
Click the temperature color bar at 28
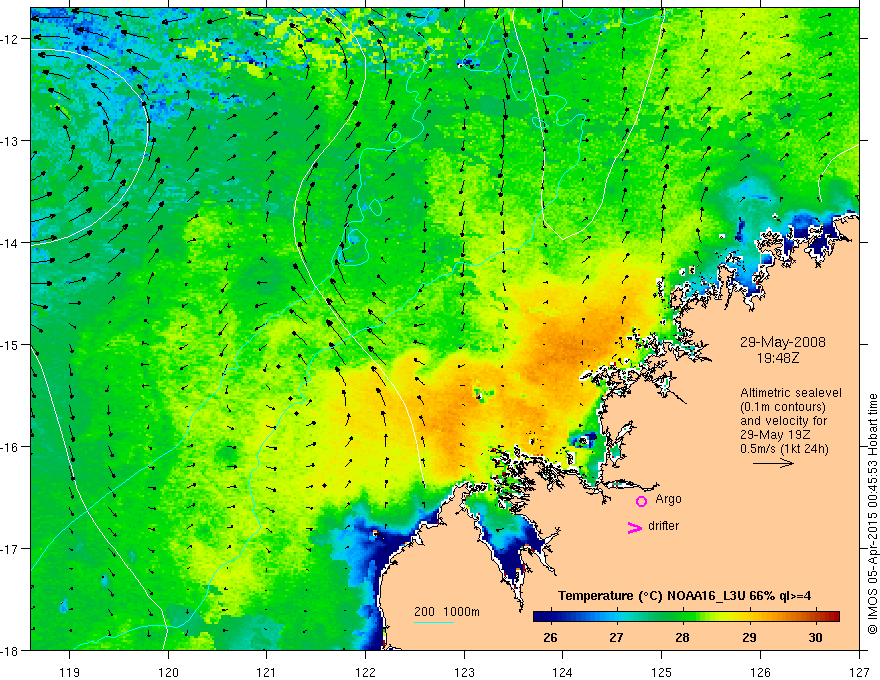pos(682,617)
